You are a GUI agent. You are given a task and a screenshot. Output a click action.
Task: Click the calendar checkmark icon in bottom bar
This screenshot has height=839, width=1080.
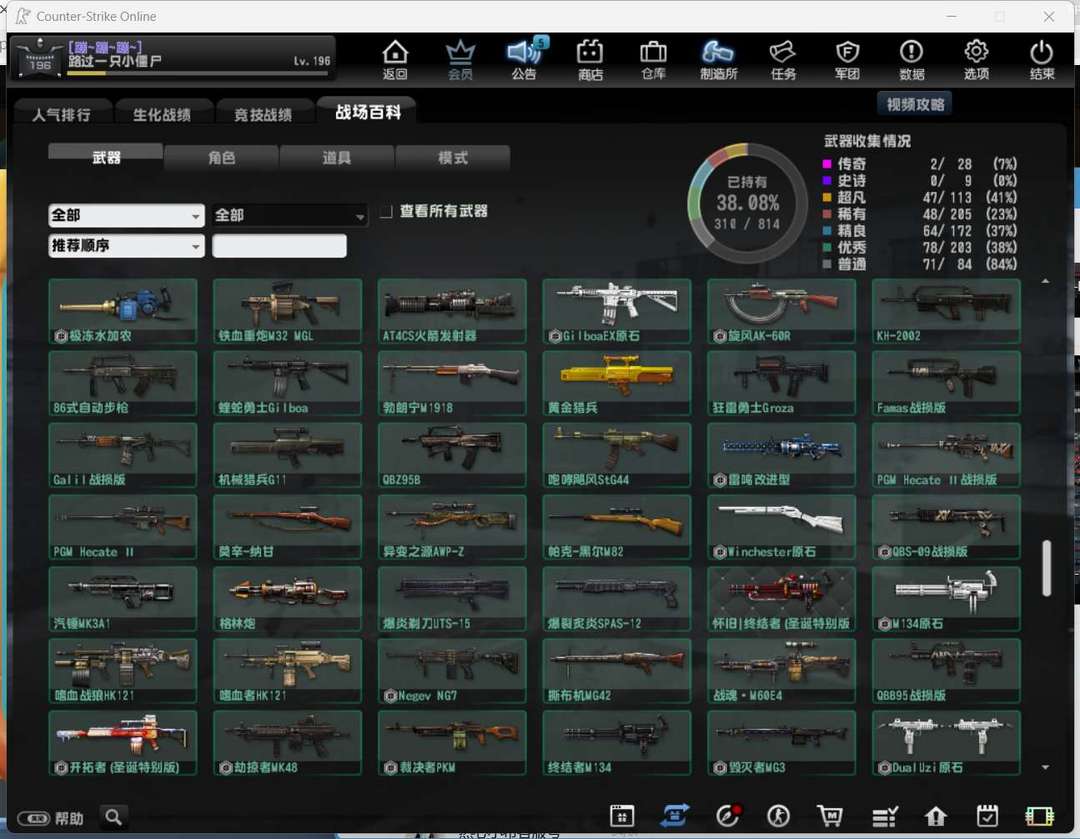coord(987,816)
